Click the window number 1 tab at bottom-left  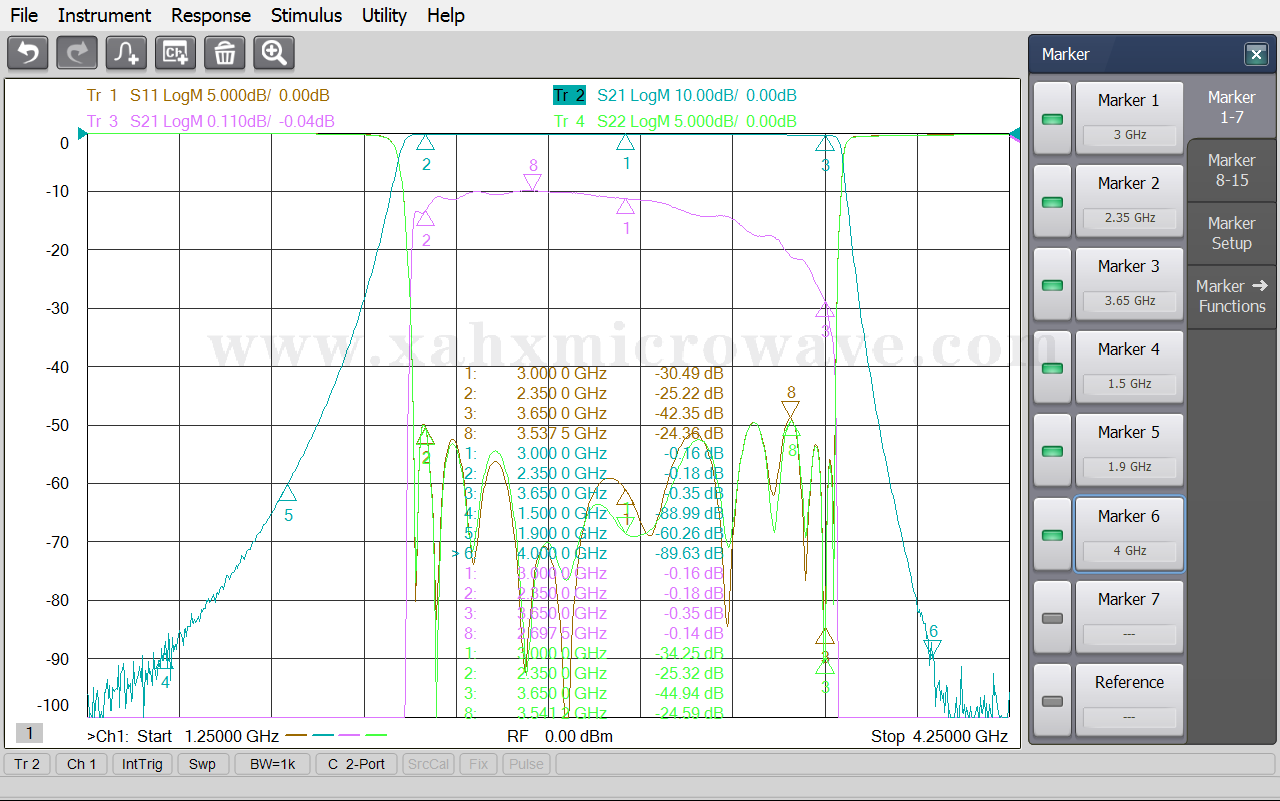coord(29,733)
